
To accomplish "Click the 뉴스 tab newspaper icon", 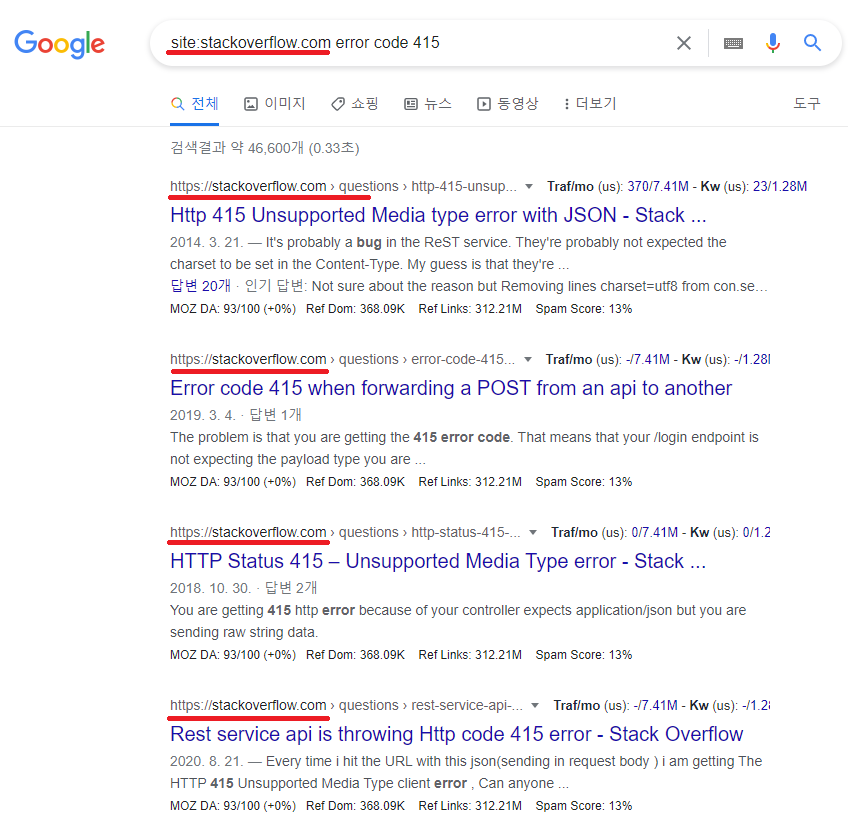I will click(411, 104).
